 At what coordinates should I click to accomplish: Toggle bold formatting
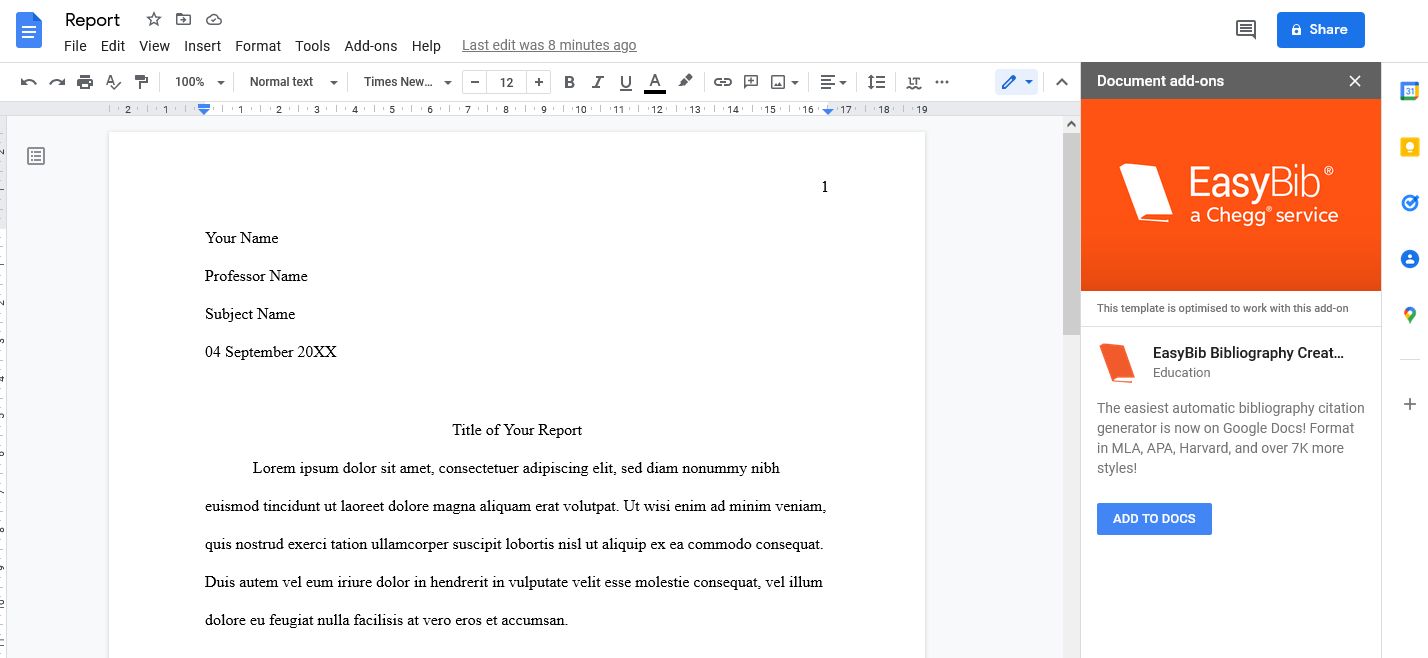(x=569, y=81)
